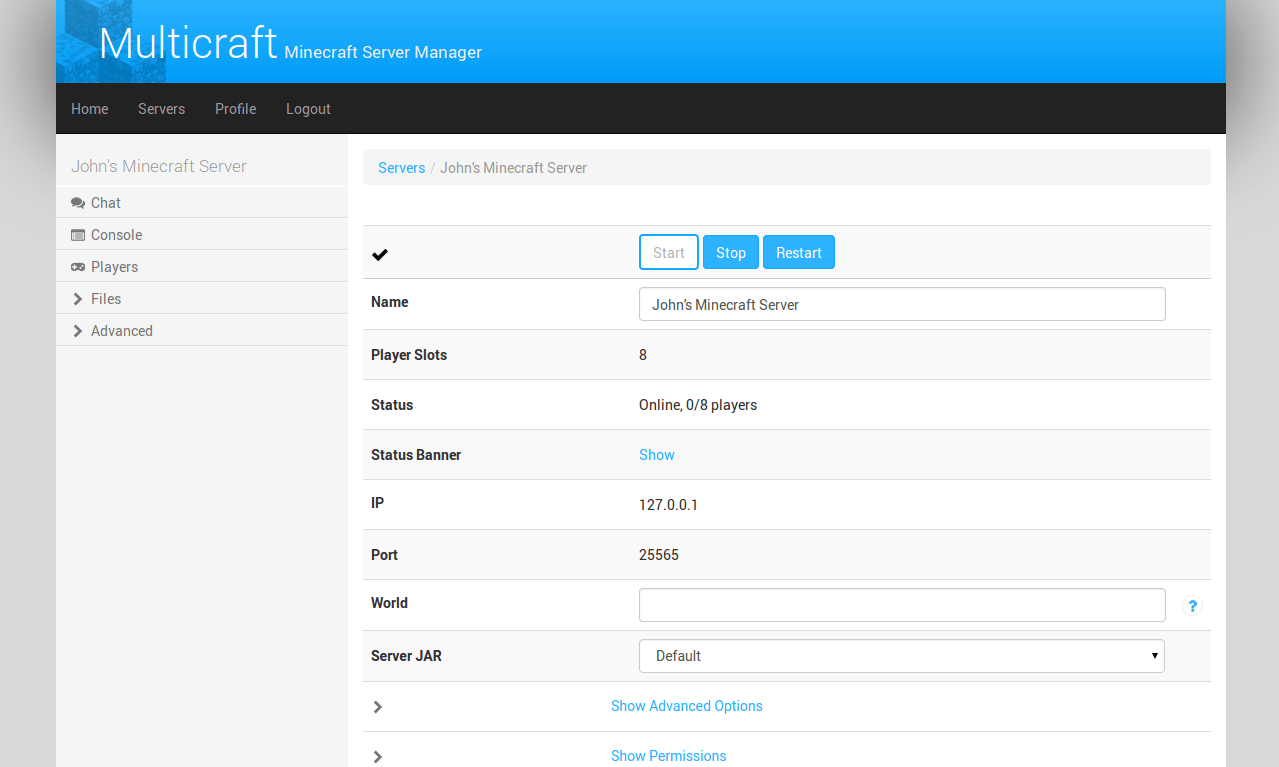1279x767 pixels.
Task: Click the 'World' row label
Action: 389,603
